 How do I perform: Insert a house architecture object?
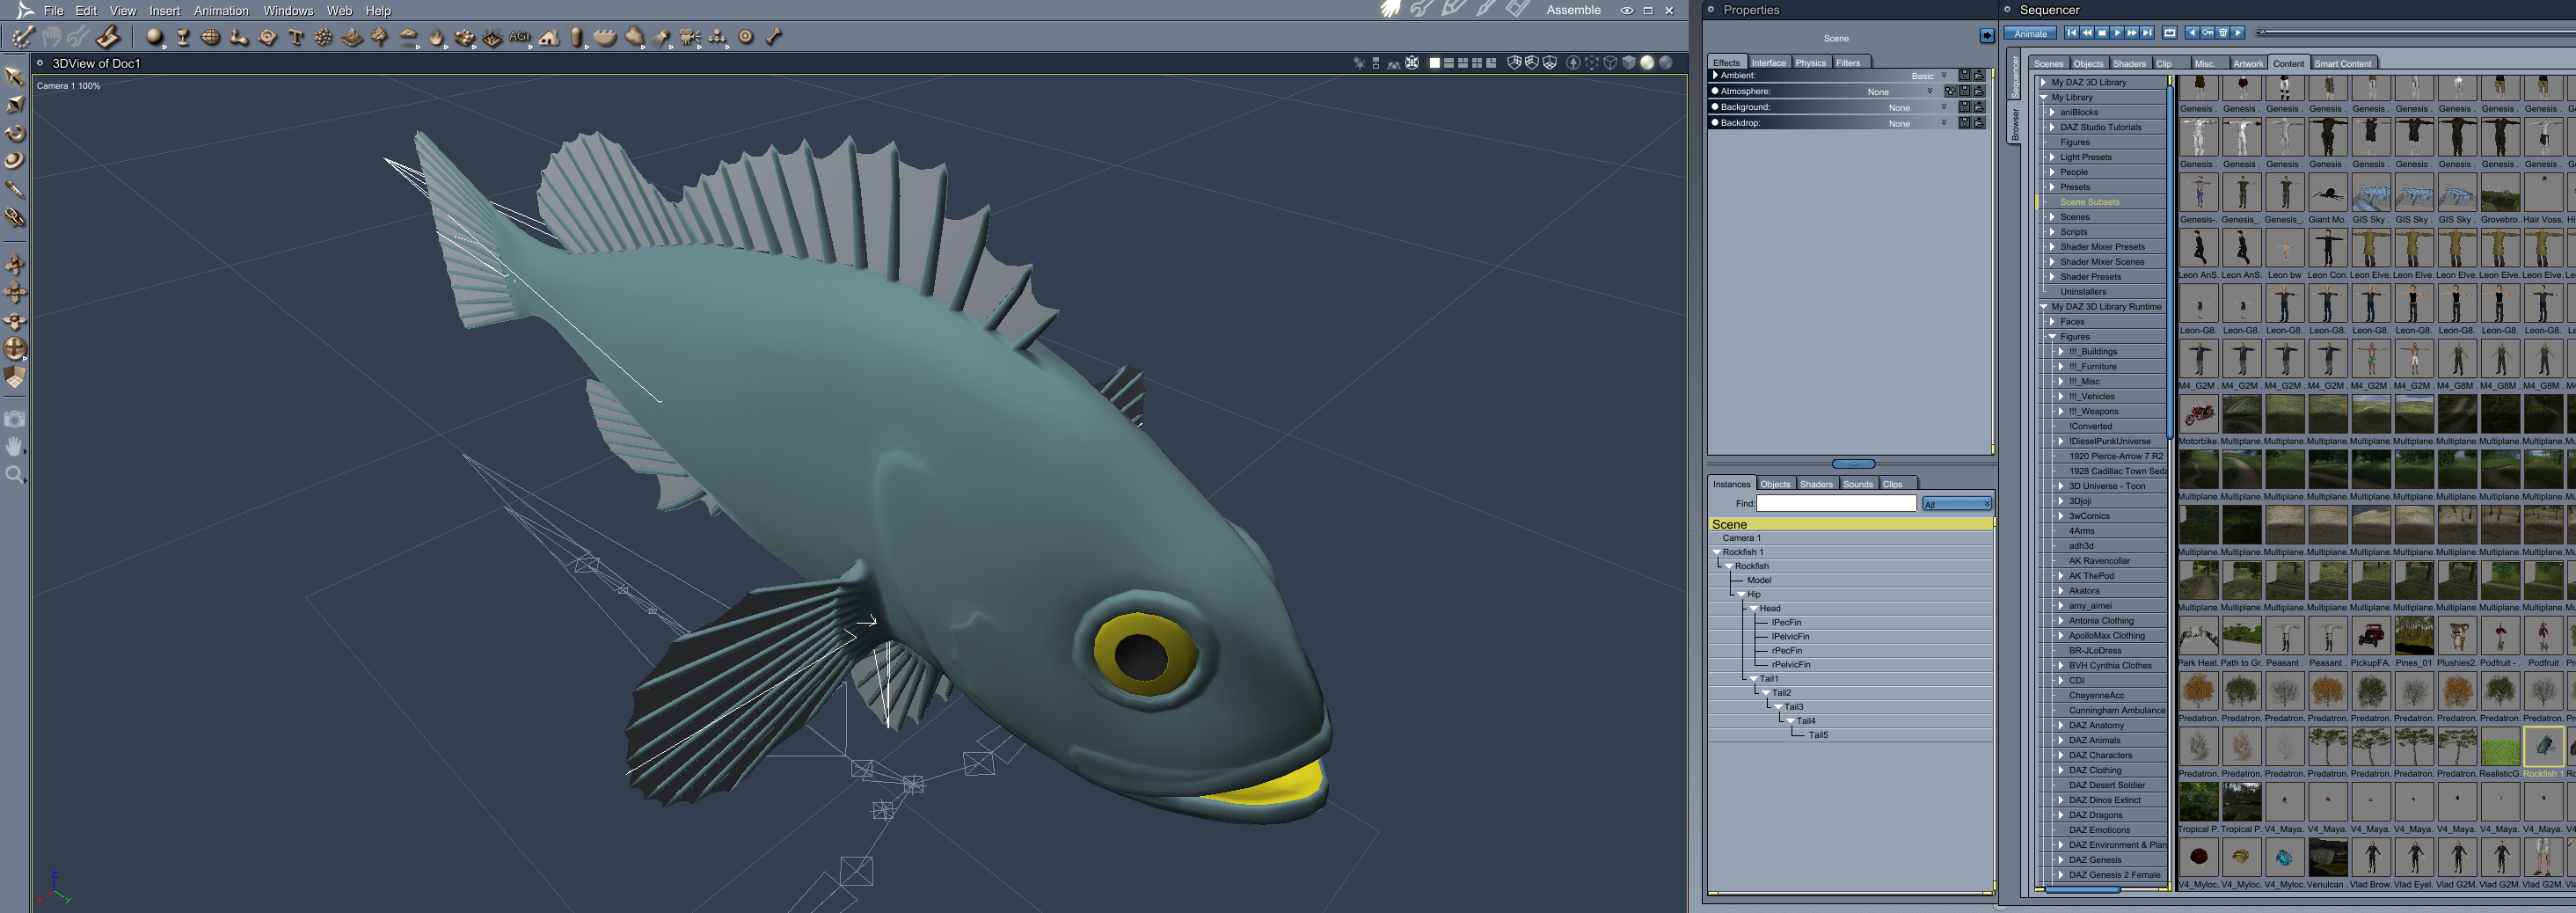[x=549, y=37]
